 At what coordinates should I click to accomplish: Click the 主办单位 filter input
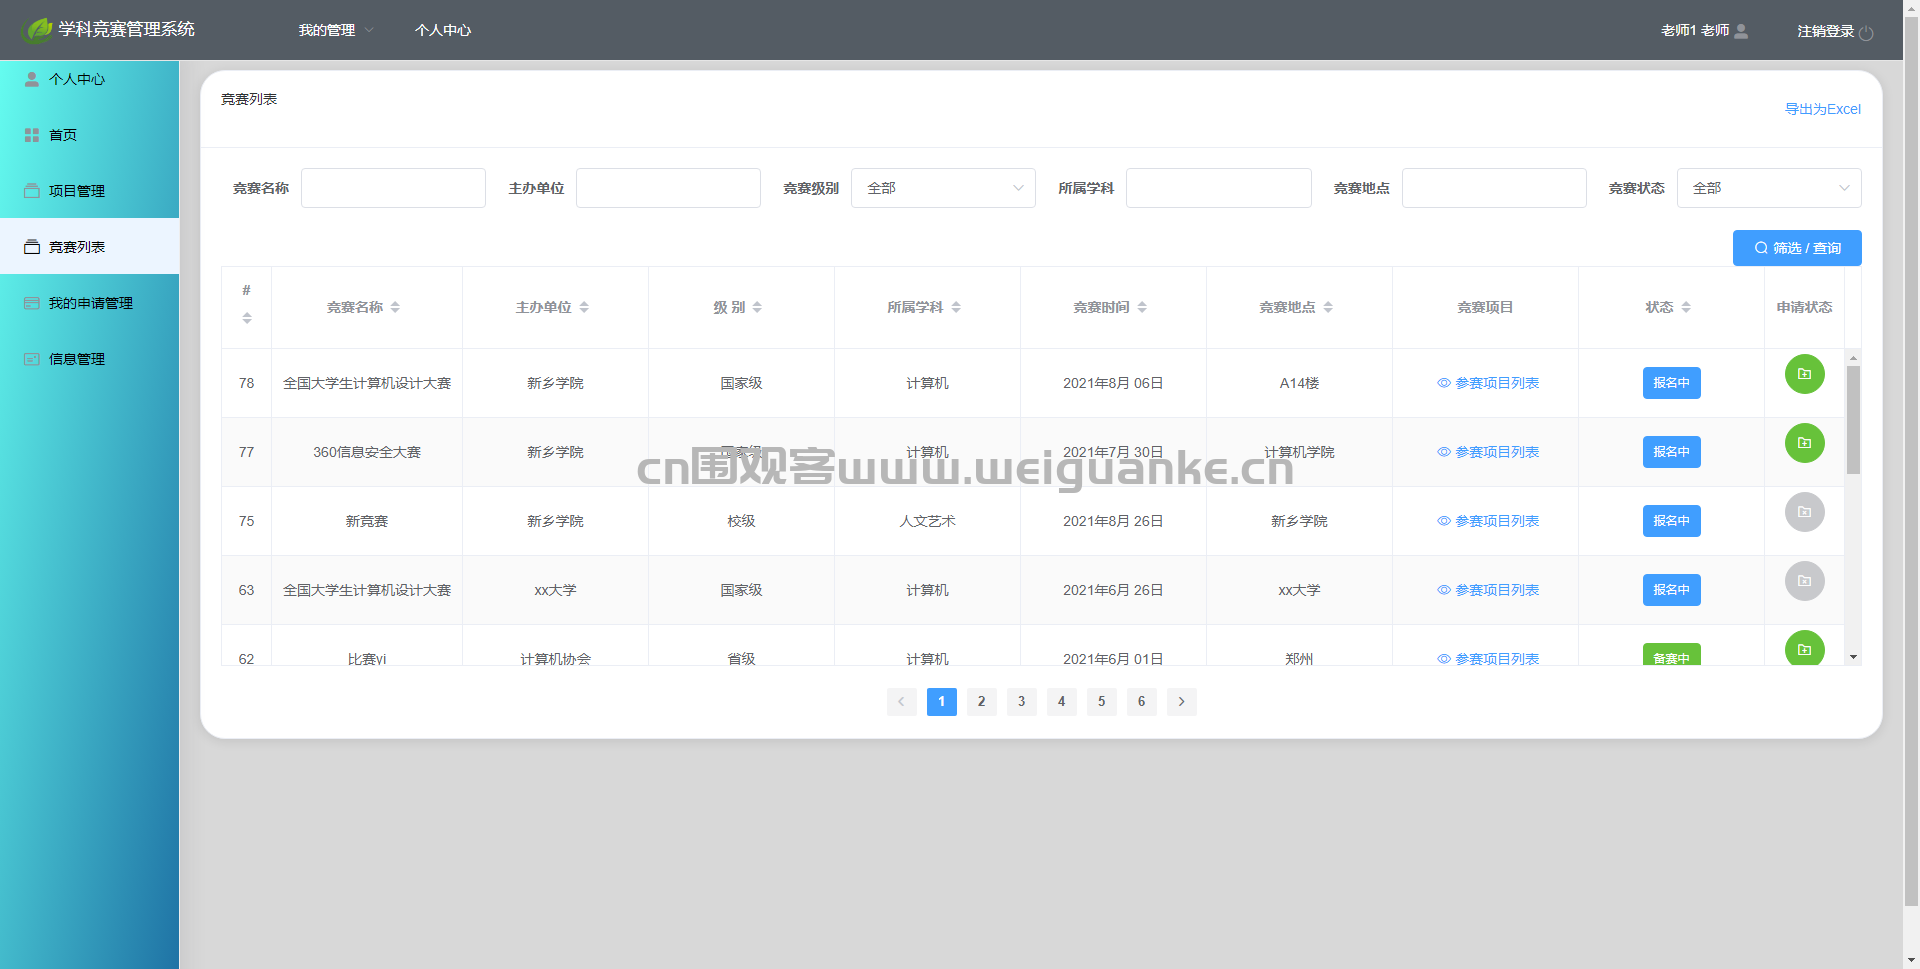pyautogui.click(x=668, y=188)
